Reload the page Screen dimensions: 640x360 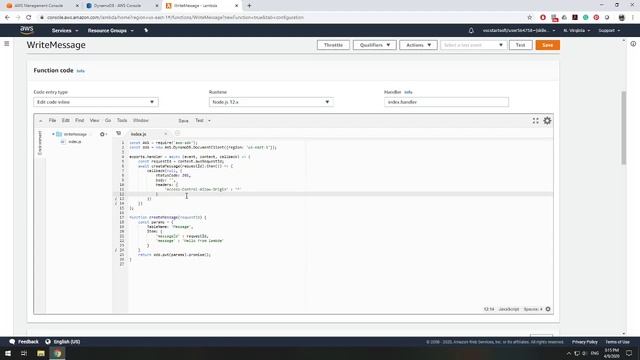(x=29, y=18)
